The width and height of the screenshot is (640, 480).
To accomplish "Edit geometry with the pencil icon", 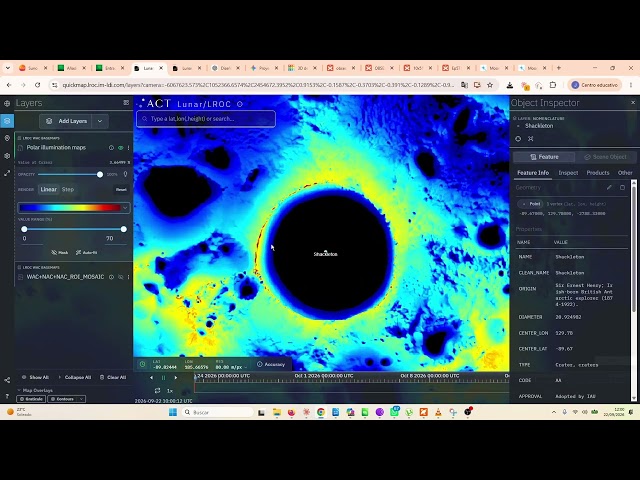I will [609, 187].
